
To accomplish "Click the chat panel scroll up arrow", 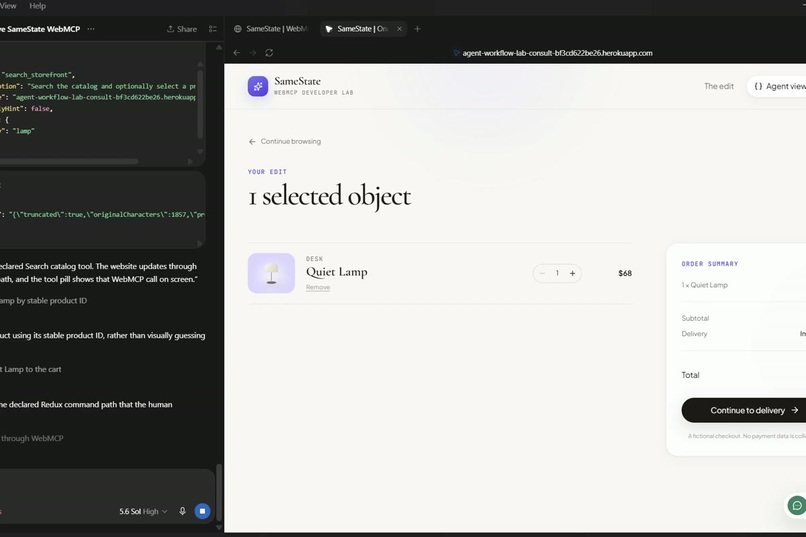I will coord(219,47).
